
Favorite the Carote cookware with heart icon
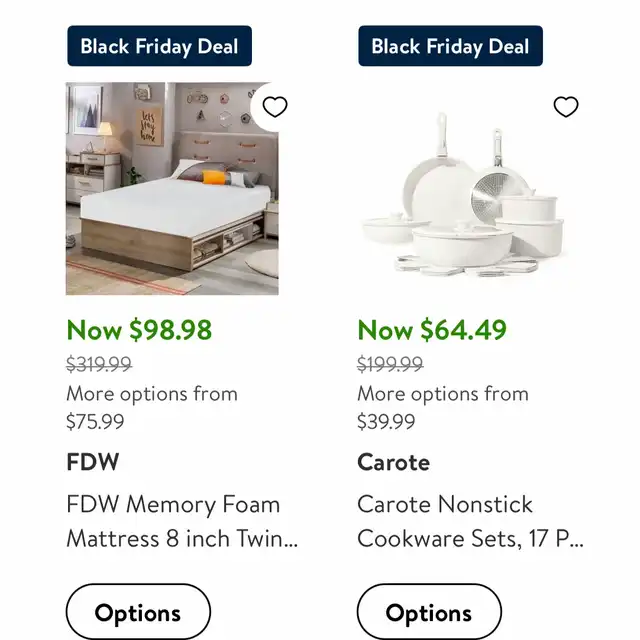566,107
